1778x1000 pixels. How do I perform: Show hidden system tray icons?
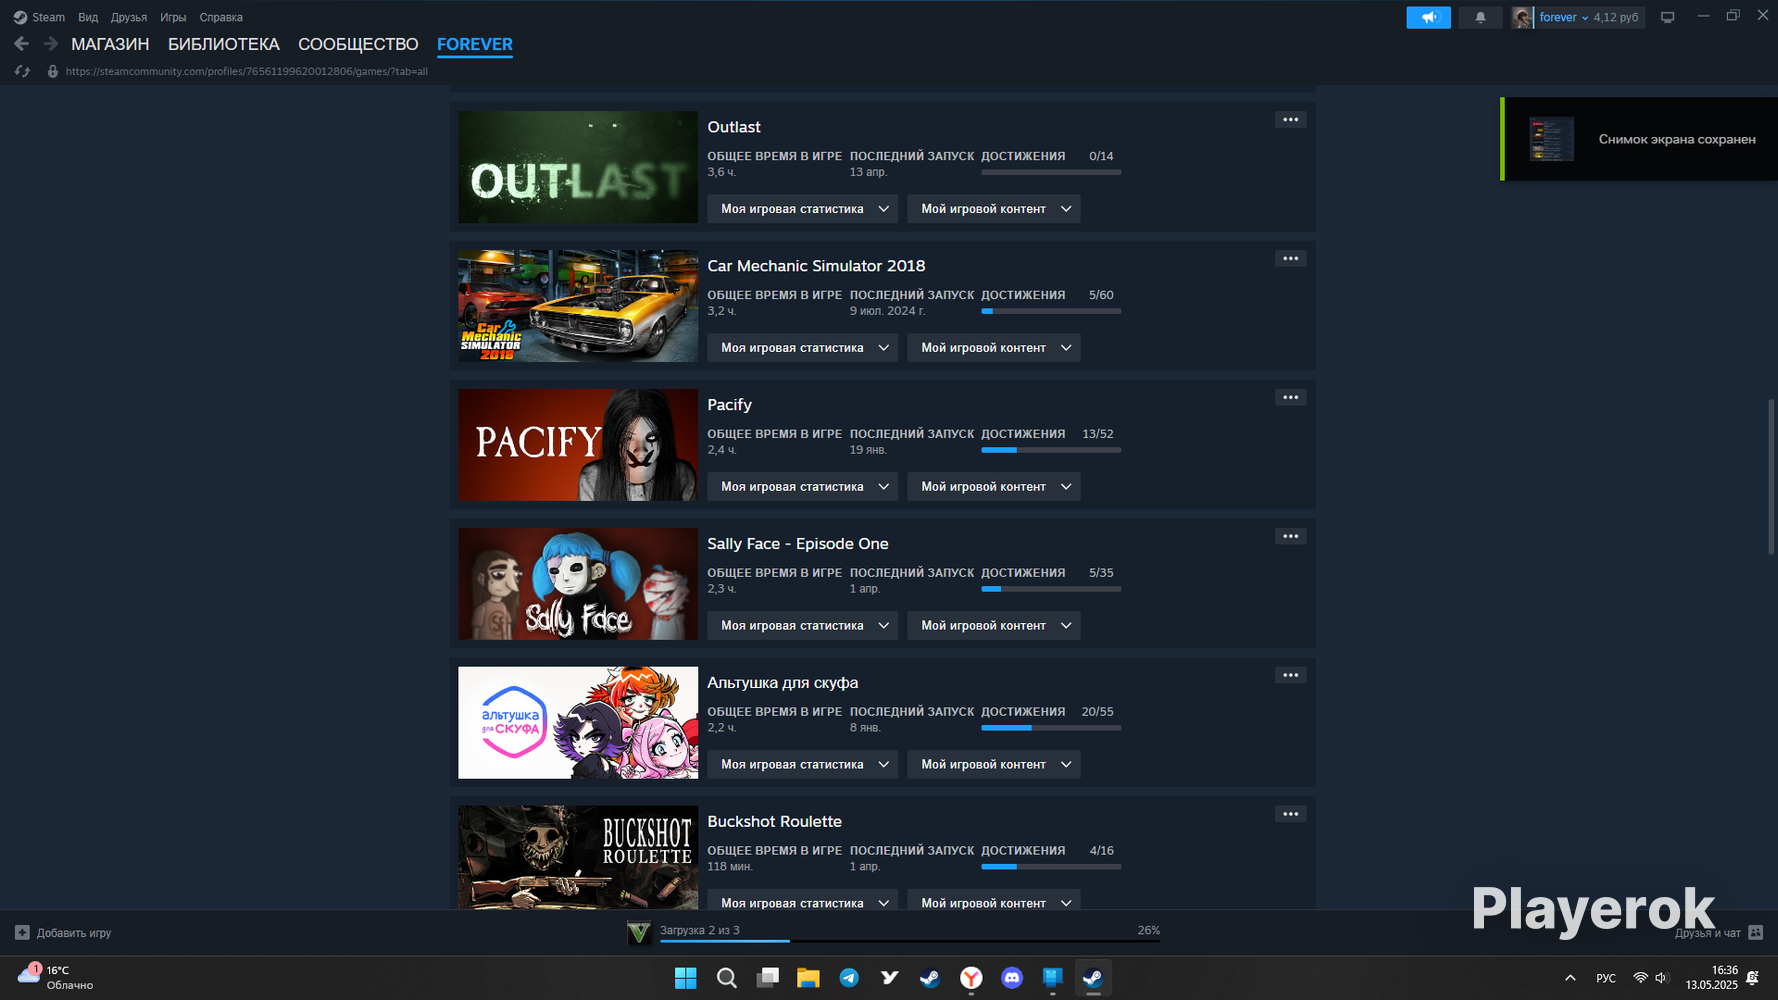tap(1570, 978)
